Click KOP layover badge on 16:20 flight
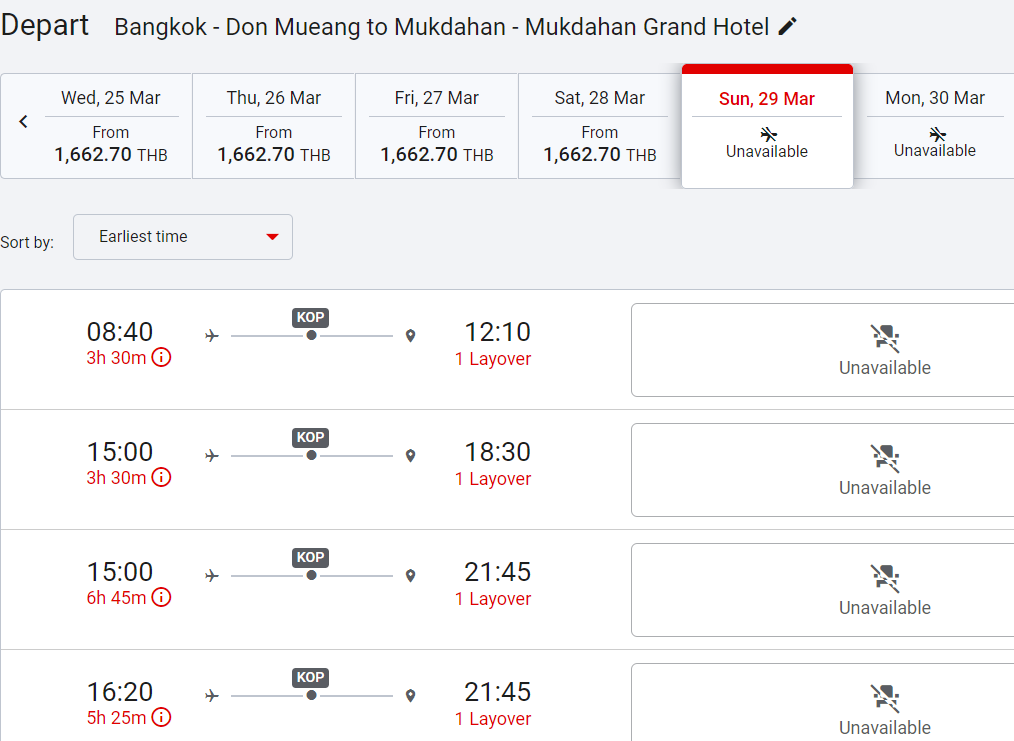The image size is (1014, 741). (x=310, y=678)
